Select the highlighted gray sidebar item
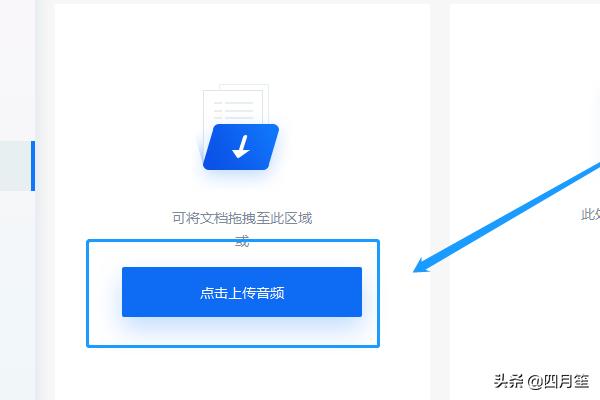 click(15, 166)
